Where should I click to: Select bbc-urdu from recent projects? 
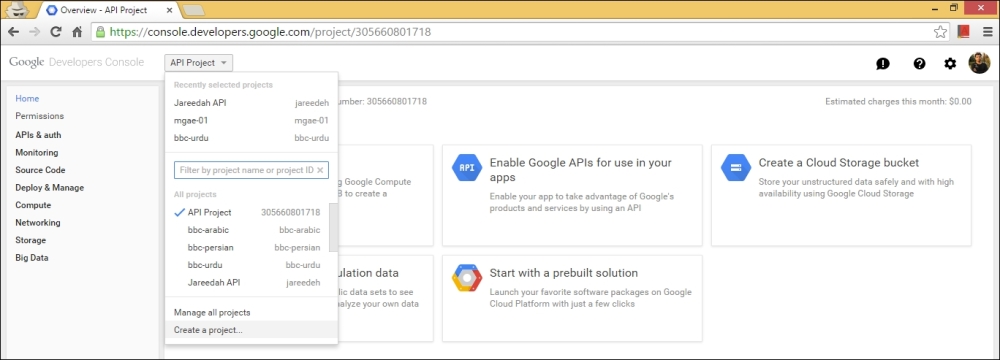point(251,138)
